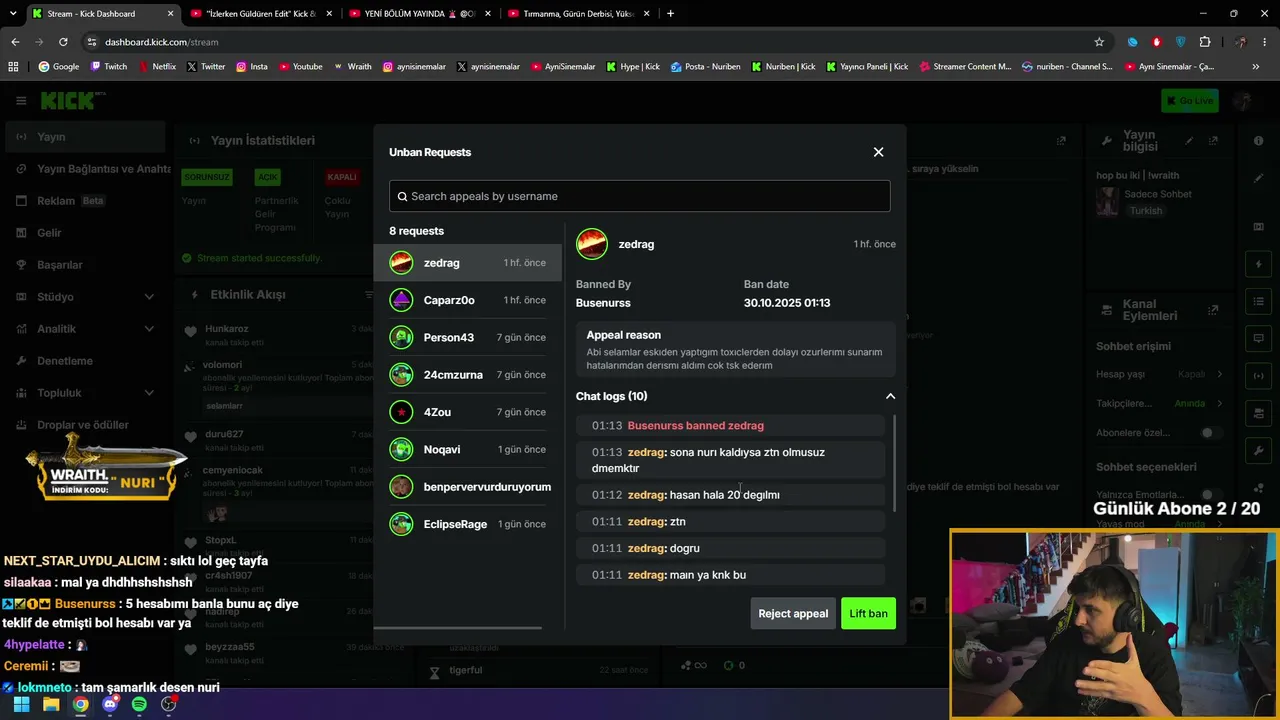Open Takipçilere setting options

1160,404
